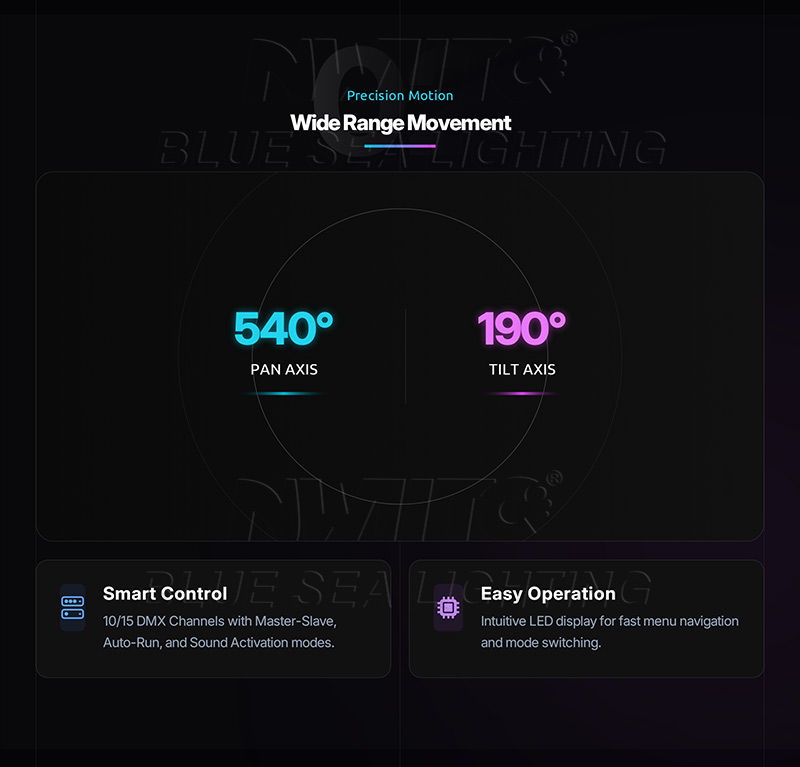Click the magenta line under TILT AXIS
Image resolution: width=800 pixels, height=767 pixels.
522,394
